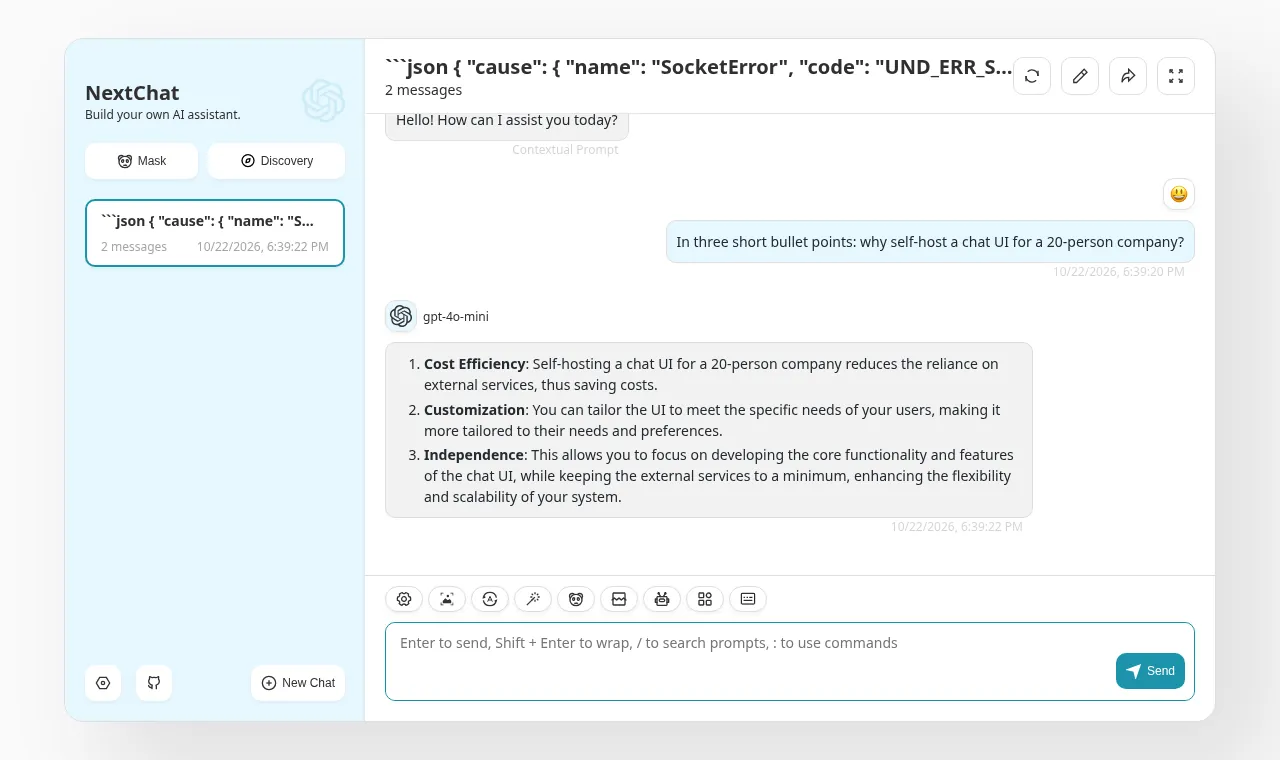This screenshot has width=1280, height=760.
Task: Focus the message input text box
Action: pos(790,661)
